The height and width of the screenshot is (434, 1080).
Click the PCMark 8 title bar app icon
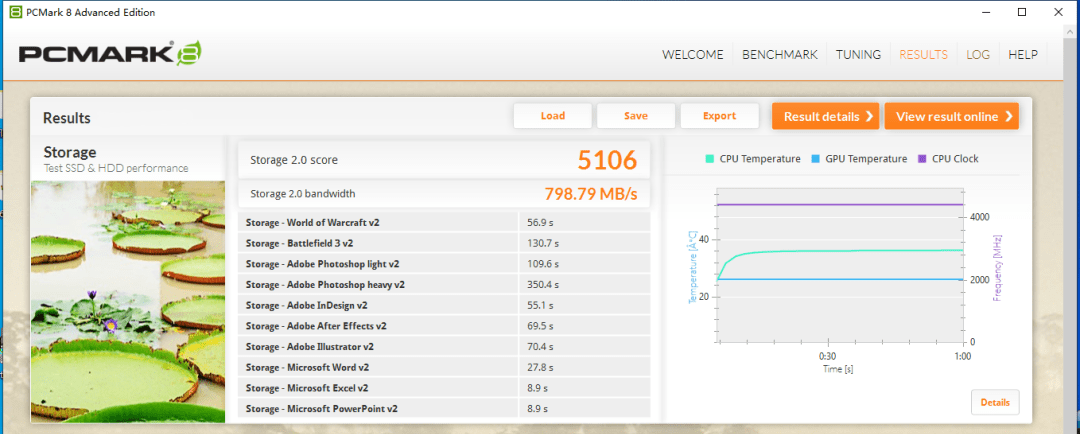[16, 12]
